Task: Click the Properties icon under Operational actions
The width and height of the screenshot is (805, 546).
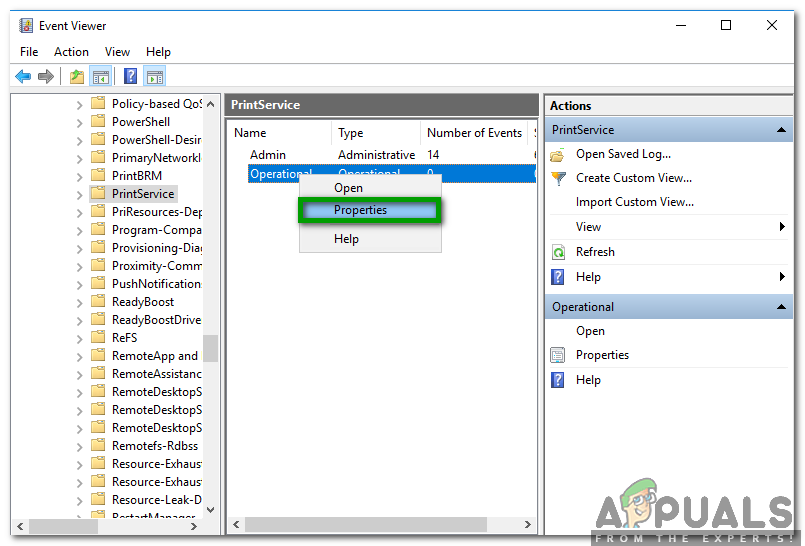Action: (558, 355)
